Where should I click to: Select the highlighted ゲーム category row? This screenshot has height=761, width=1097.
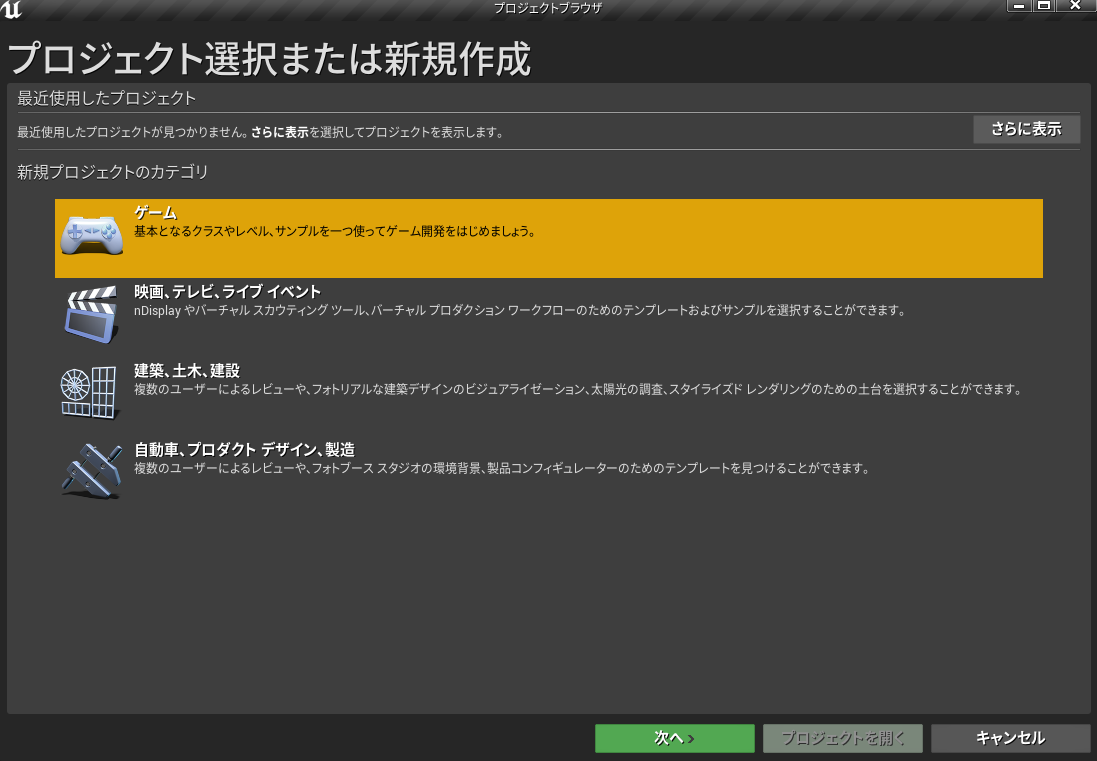pos(548,238)
